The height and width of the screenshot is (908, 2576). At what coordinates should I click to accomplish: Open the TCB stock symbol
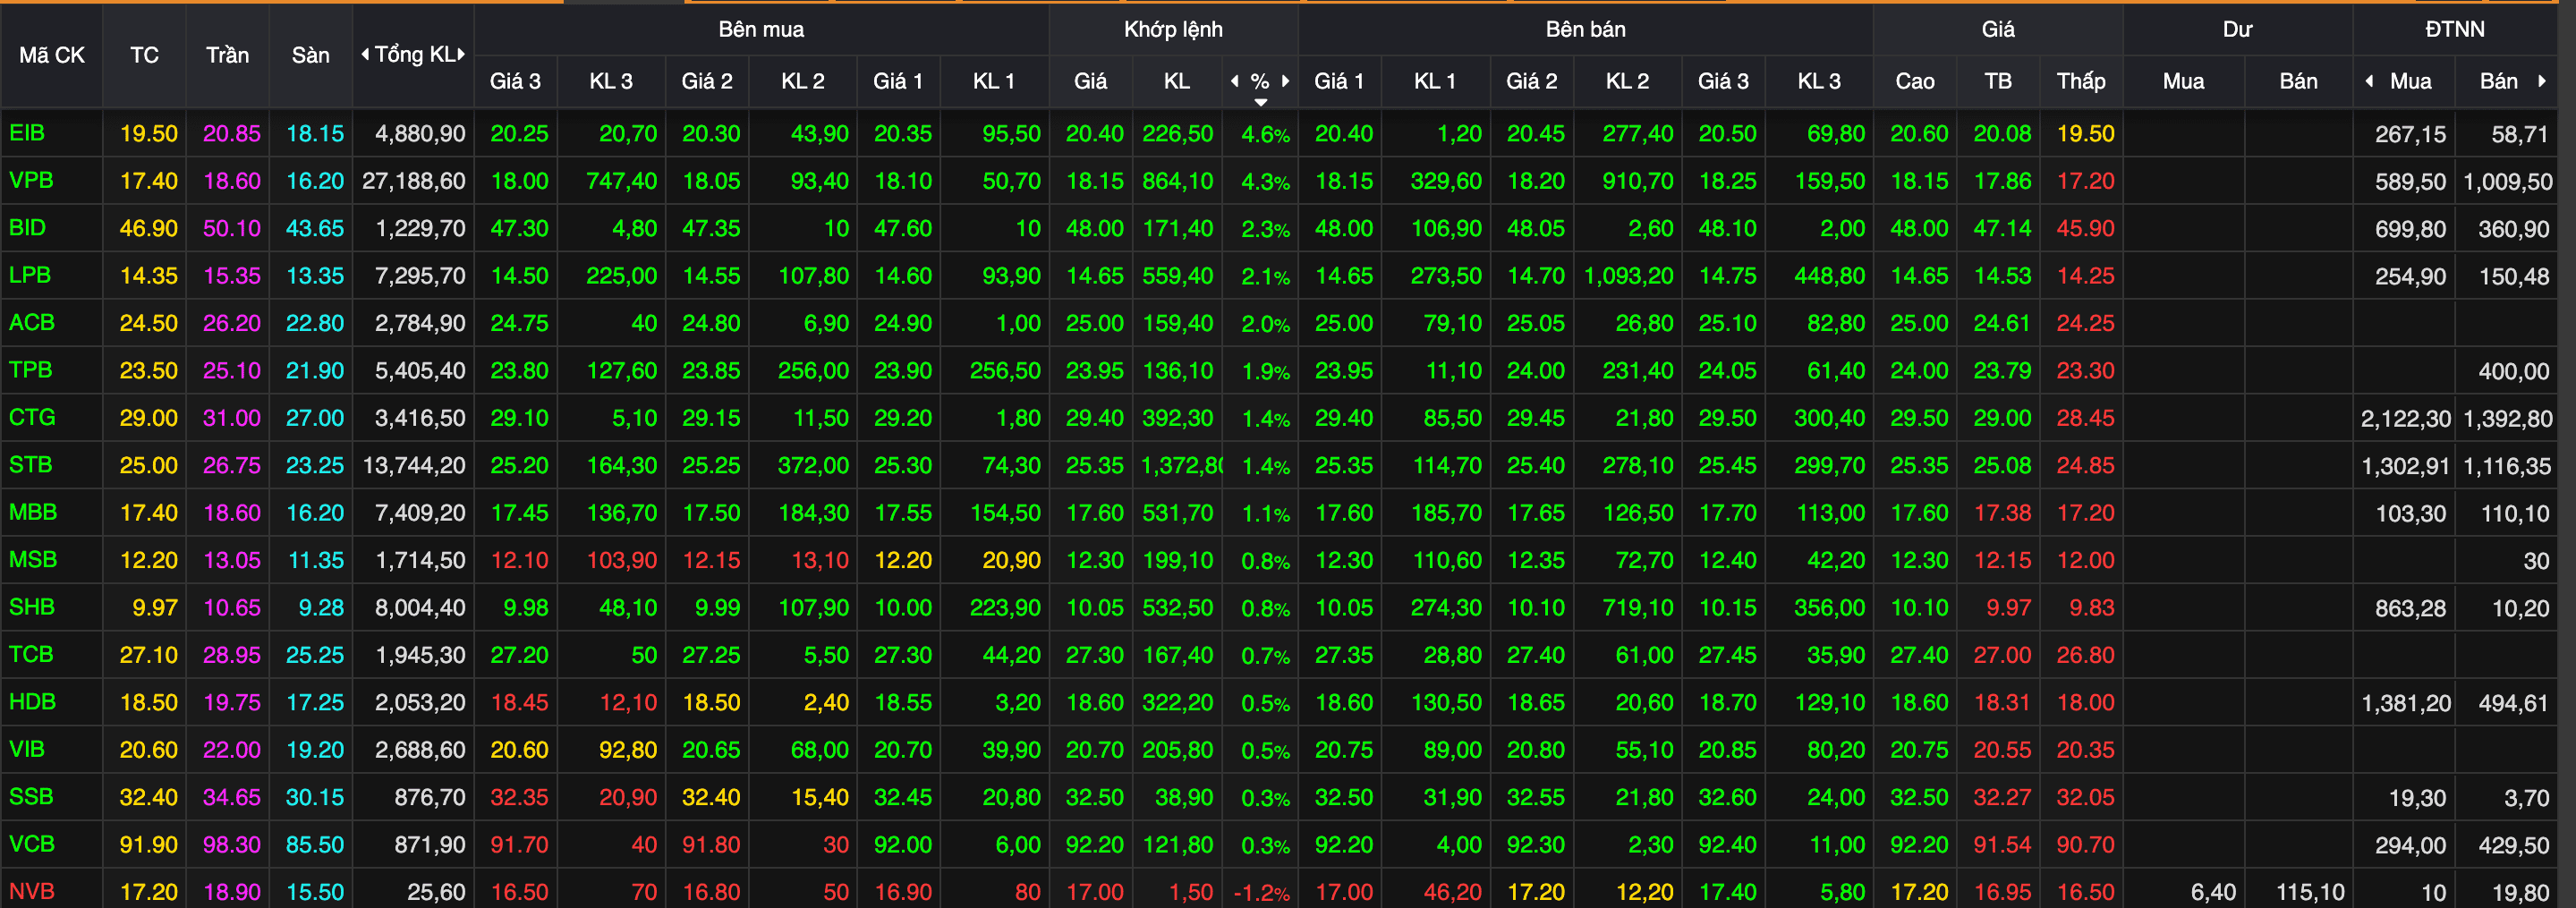click(x=31, y=654)
